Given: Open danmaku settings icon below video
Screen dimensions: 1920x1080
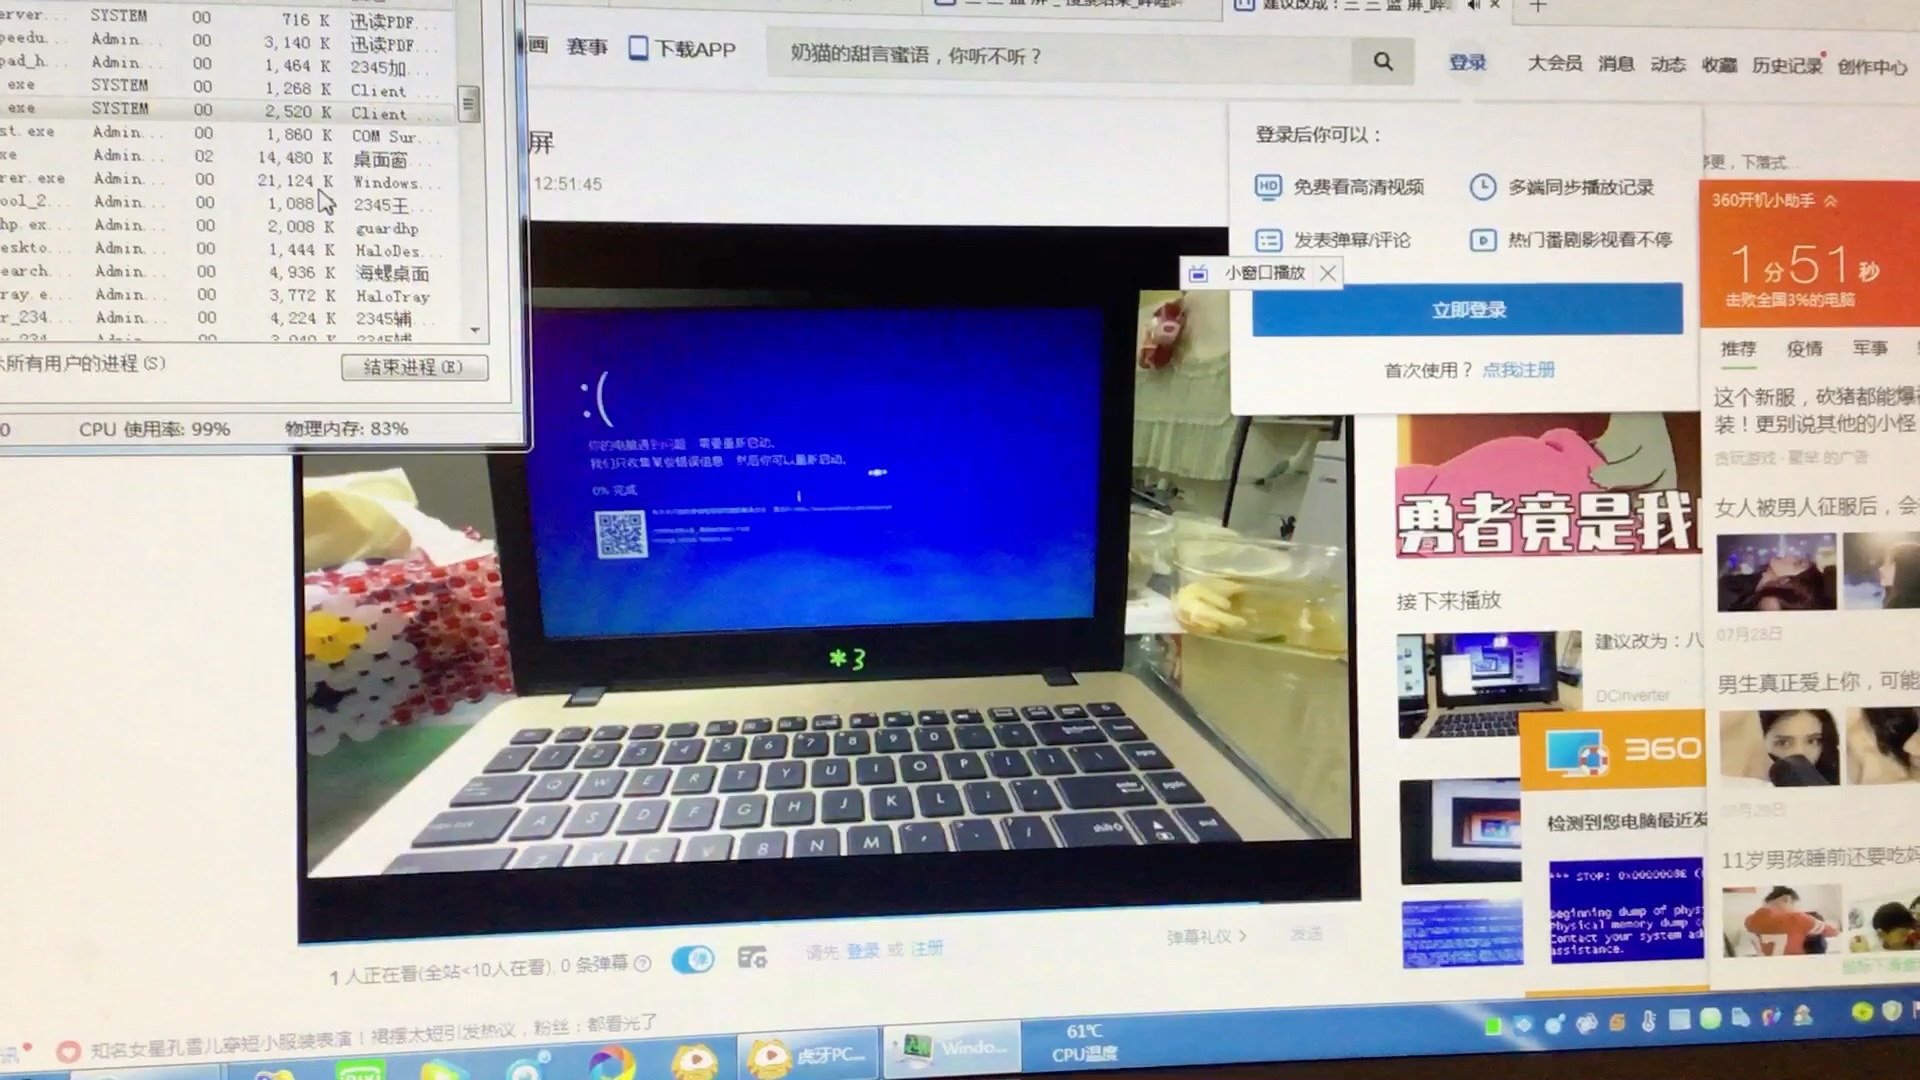Looking at the screenshot, I should pos(752,958).
